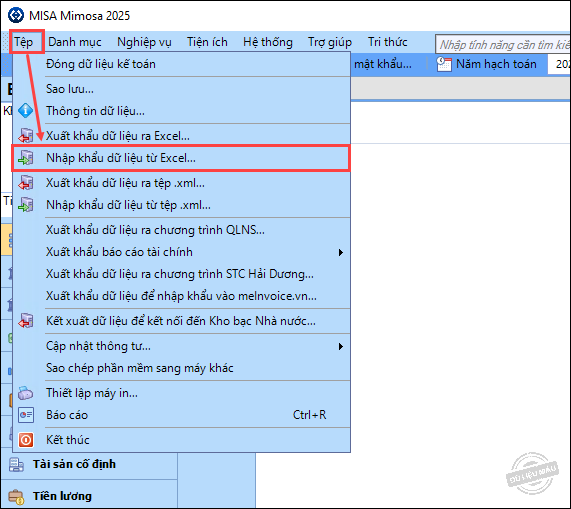Image resolution: width=571 pixels, height=509 pixels.
Task: Click the Xuất khẩu ra tệp .xml icon
Action: point(26,183)
